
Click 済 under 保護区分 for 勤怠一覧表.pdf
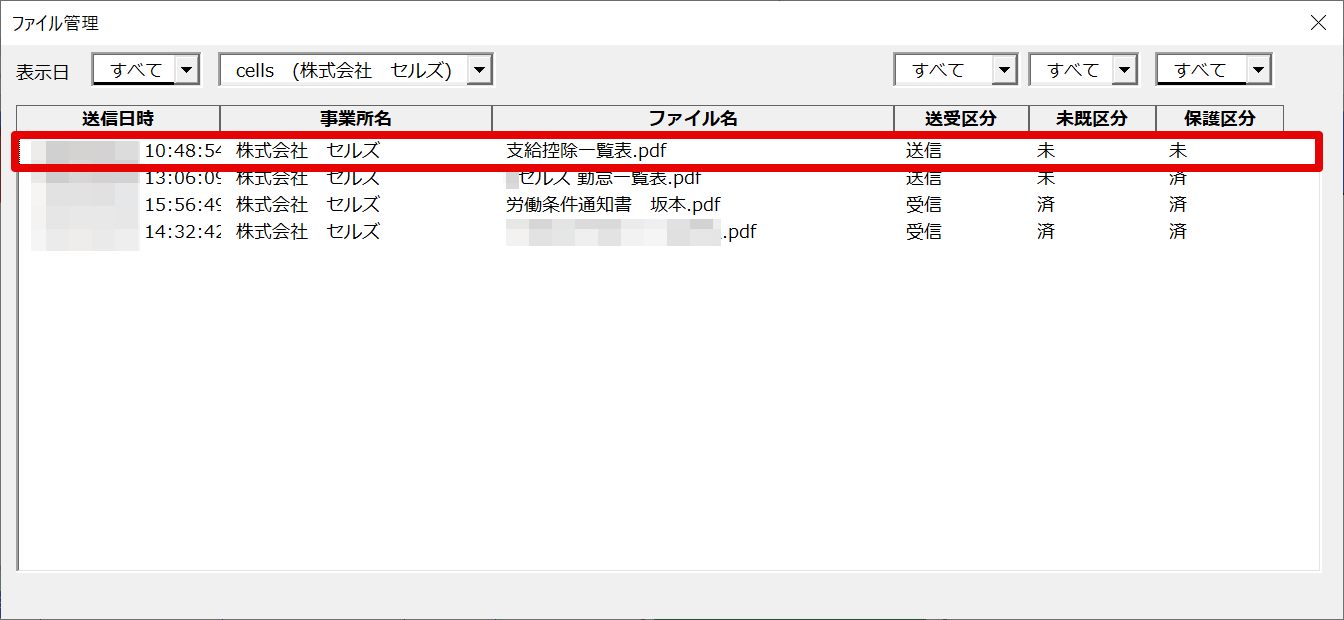point(1178,178)
